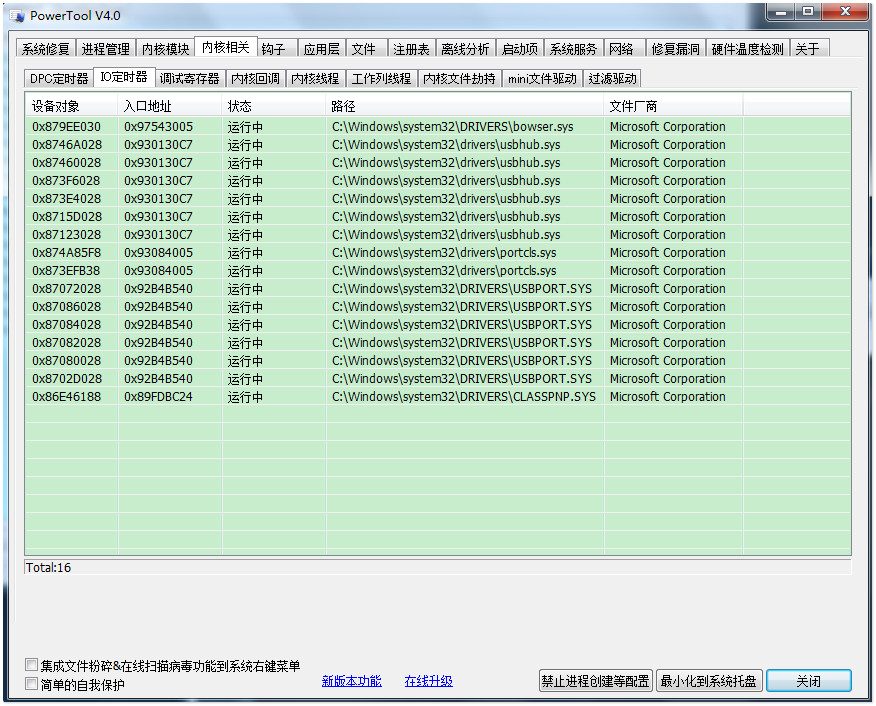
Task: Open the 启动项 tab
Action: [520, 49]
